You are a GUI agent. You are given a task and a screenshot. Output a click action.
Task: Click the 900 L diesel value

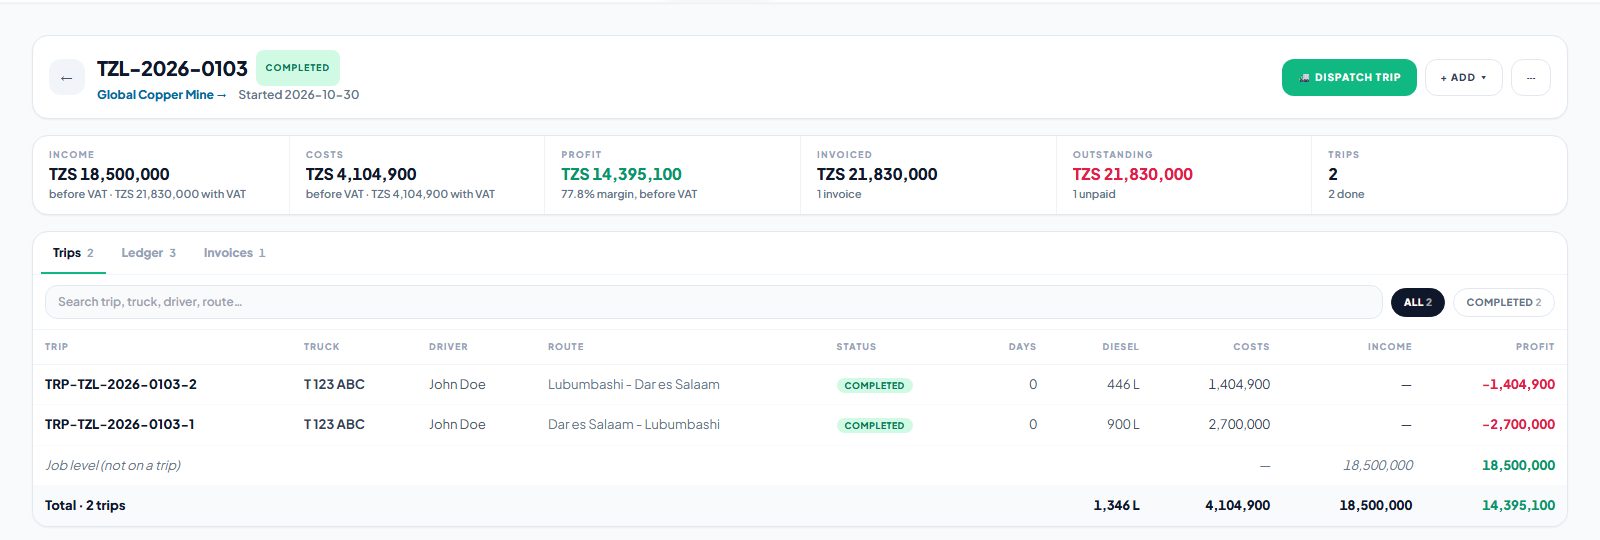1123,425
